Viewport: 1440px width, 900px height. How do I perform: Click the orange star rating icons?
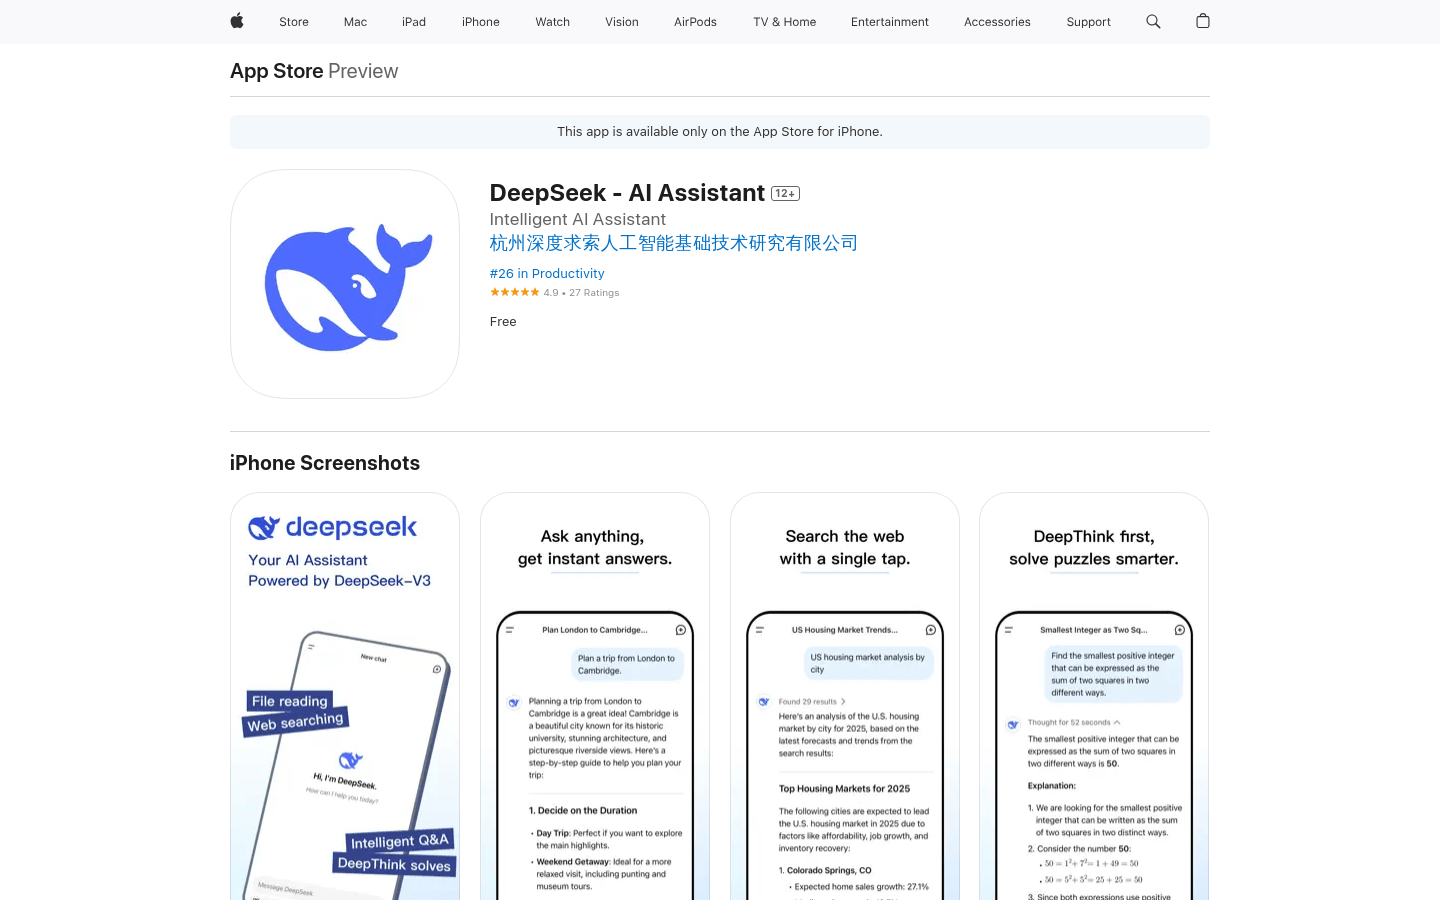(x=515, y=292)
